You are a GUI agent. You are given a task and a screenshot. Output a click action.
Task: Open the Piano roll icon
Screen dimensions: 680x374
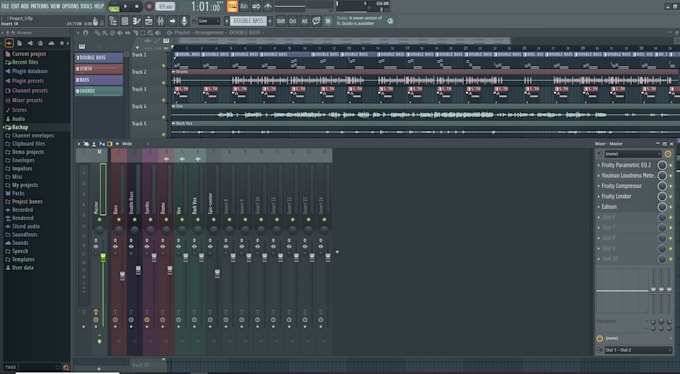click(x=137, y=21)
